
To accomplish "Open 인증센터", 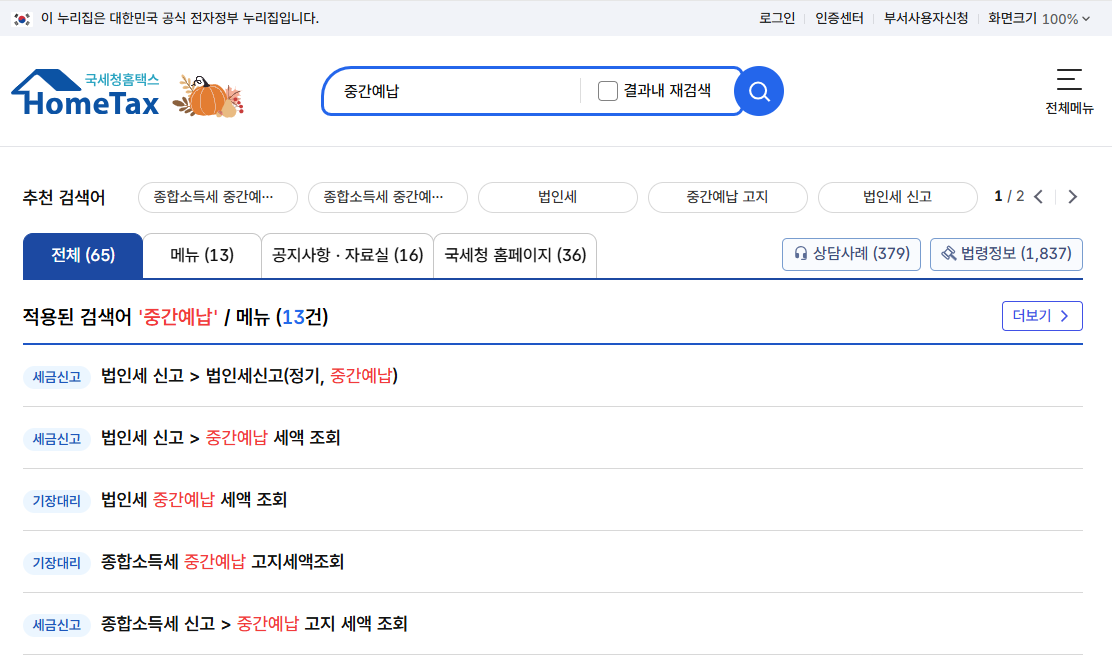I will click(838, 17).
